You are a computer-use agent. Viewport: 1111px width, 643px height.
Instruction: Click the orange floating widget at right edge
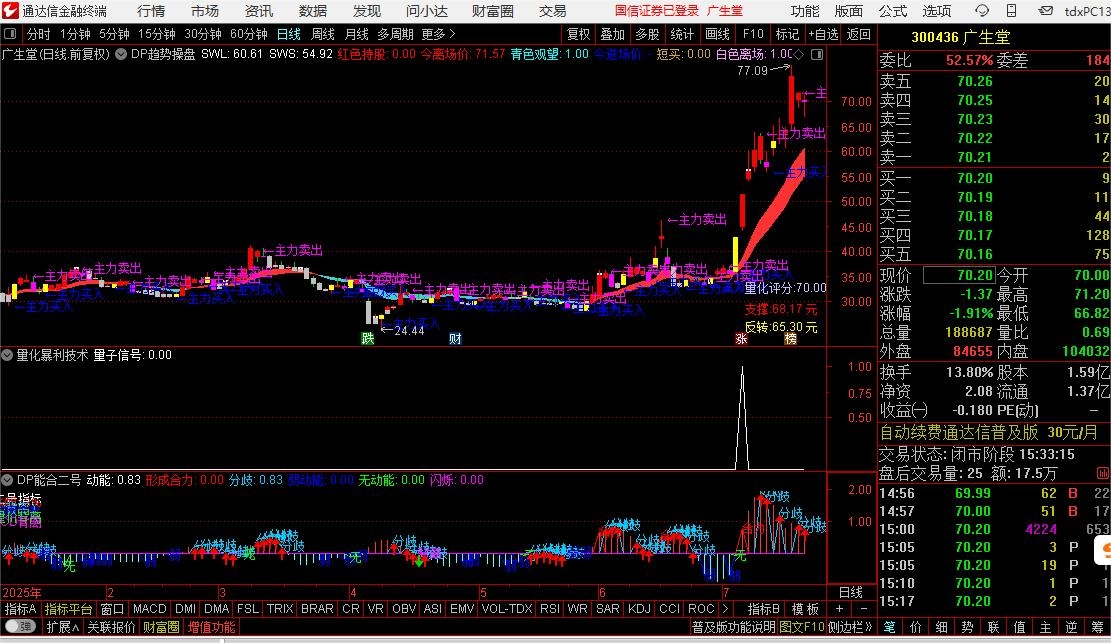(x=1103, y=550)
